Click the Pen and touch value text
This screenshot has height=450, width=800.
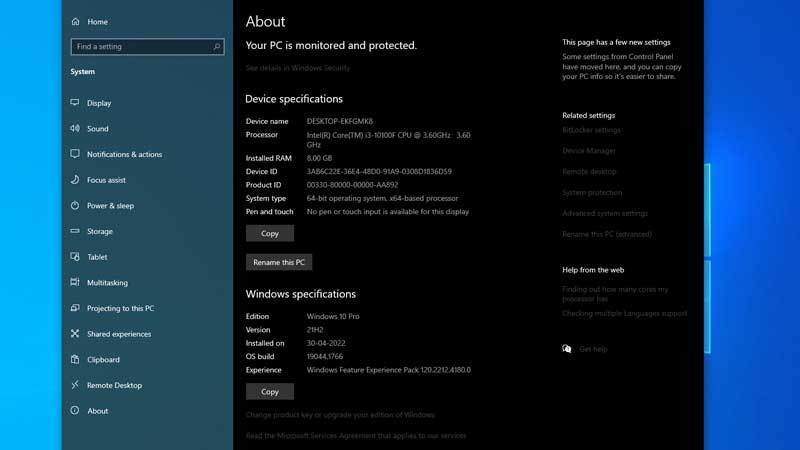pyautogui.click(x=388, y=211)
